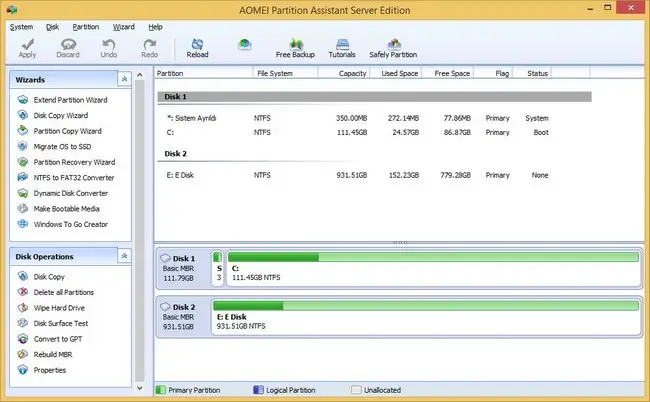The height and width of the screenshot is (402, 650).
Task: Click the Disk Copy Wizard icon
Action: [x=23, y=115]
